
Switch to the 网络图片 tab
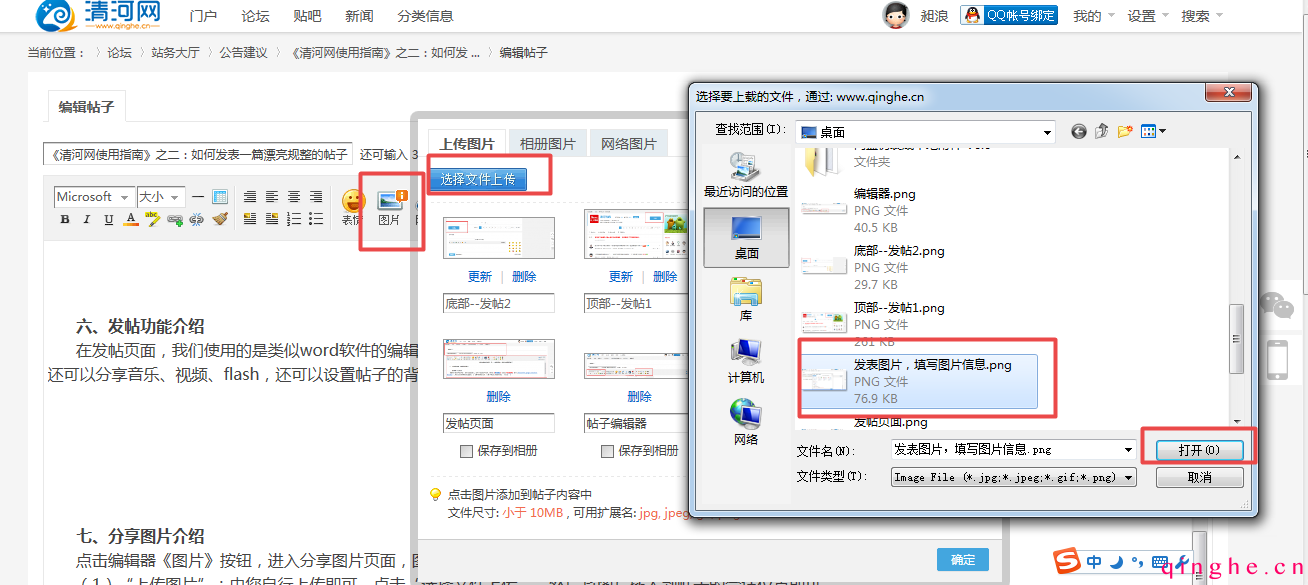point(629,144)
